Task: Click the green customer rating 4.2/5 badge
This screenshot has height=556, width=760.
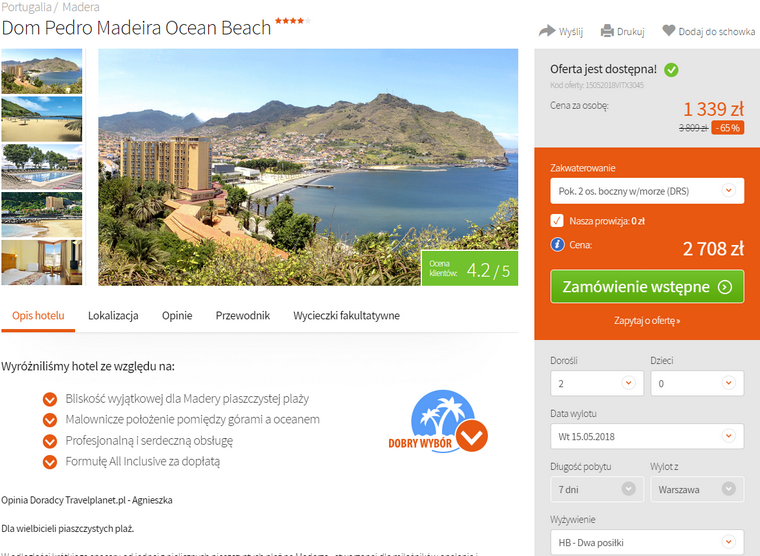Action: [x=469, y=268]
